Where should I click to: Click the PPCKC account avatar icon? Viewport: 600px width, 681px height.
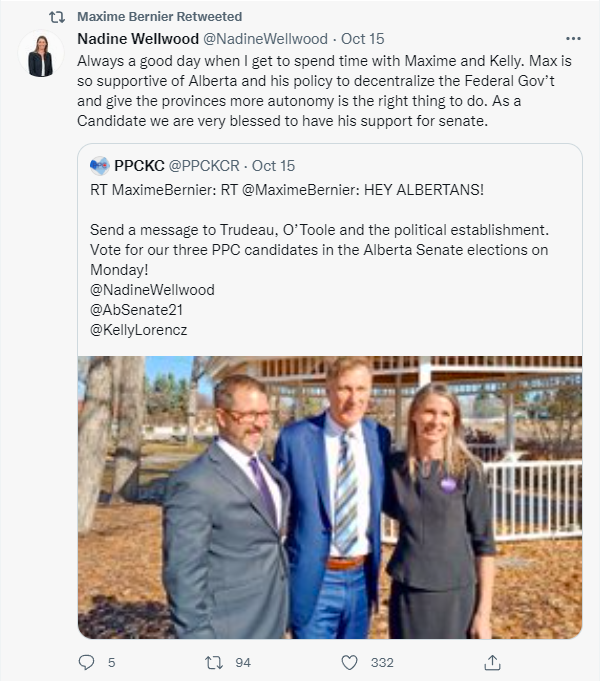pyautogui.click(x=100, y=165)
